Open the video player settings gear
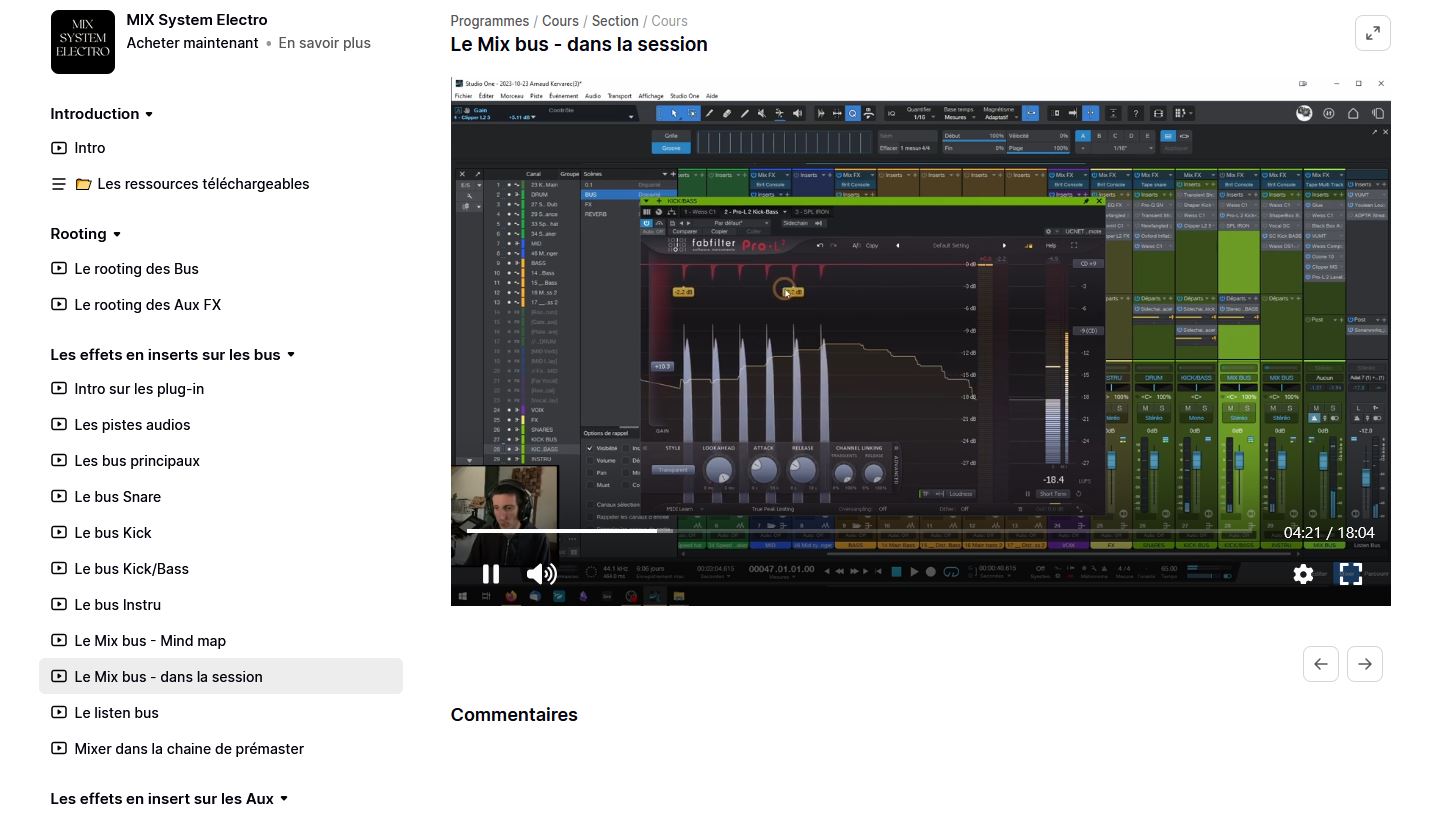 click(x=1303, y=574)
